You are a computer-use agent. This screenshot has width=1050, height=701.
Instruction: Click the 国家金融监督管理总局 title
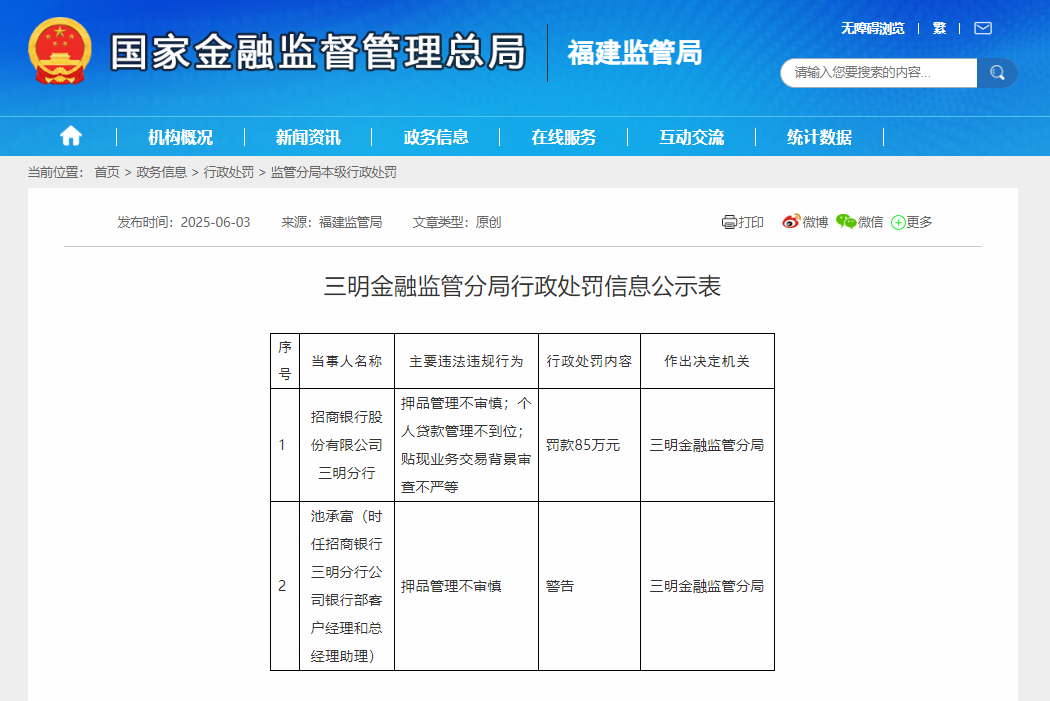[318, 52]
